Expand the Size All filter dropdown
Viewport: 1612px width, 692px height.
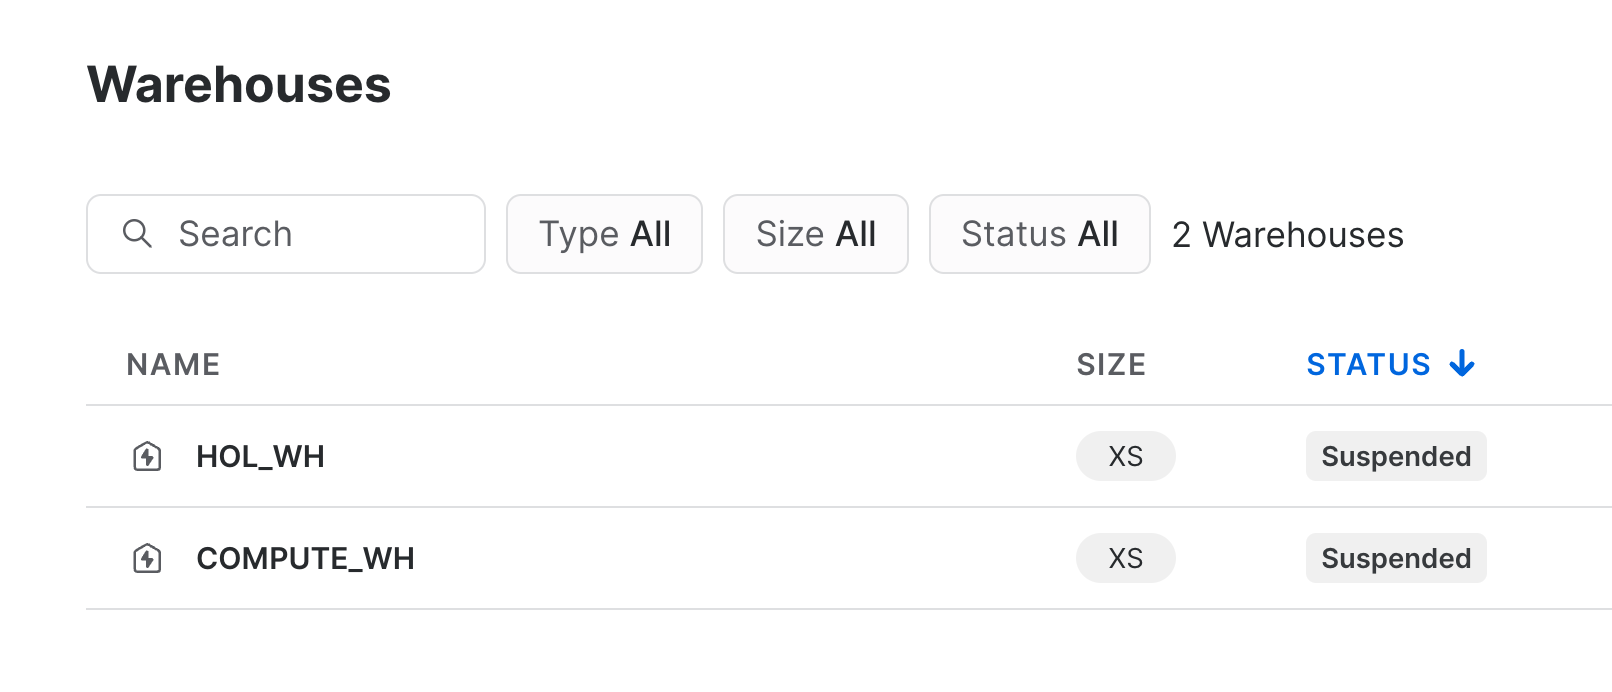[815, 234]
